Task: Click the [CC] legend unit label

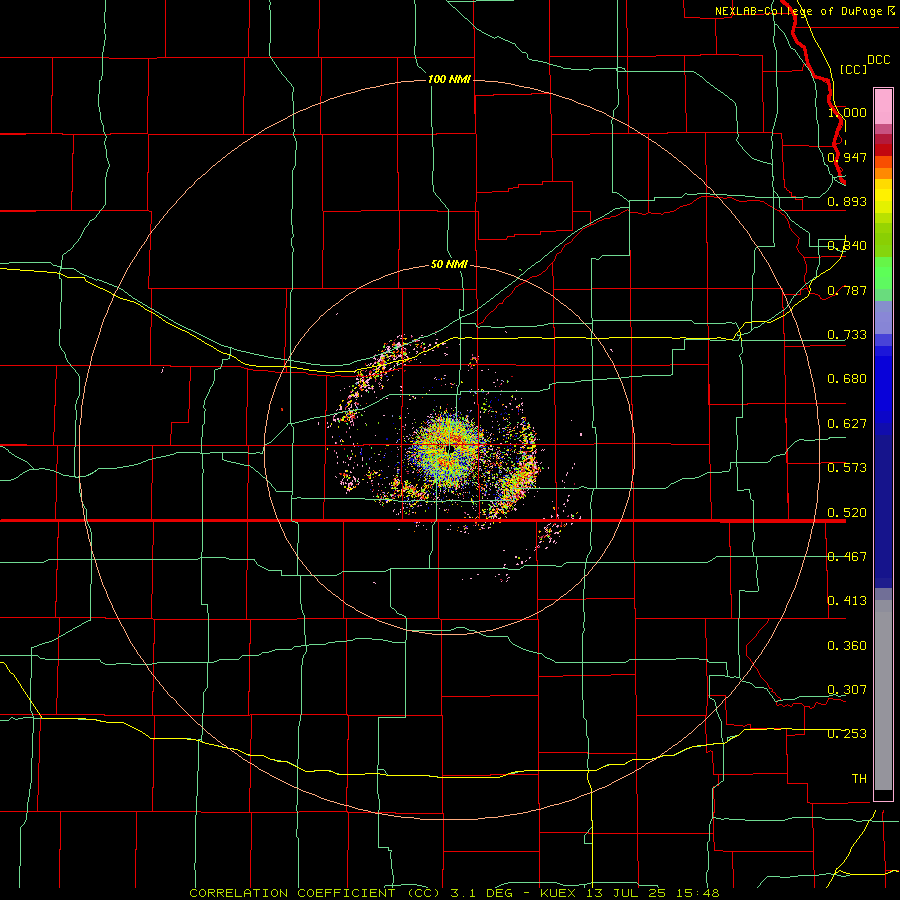Action: 853,69
